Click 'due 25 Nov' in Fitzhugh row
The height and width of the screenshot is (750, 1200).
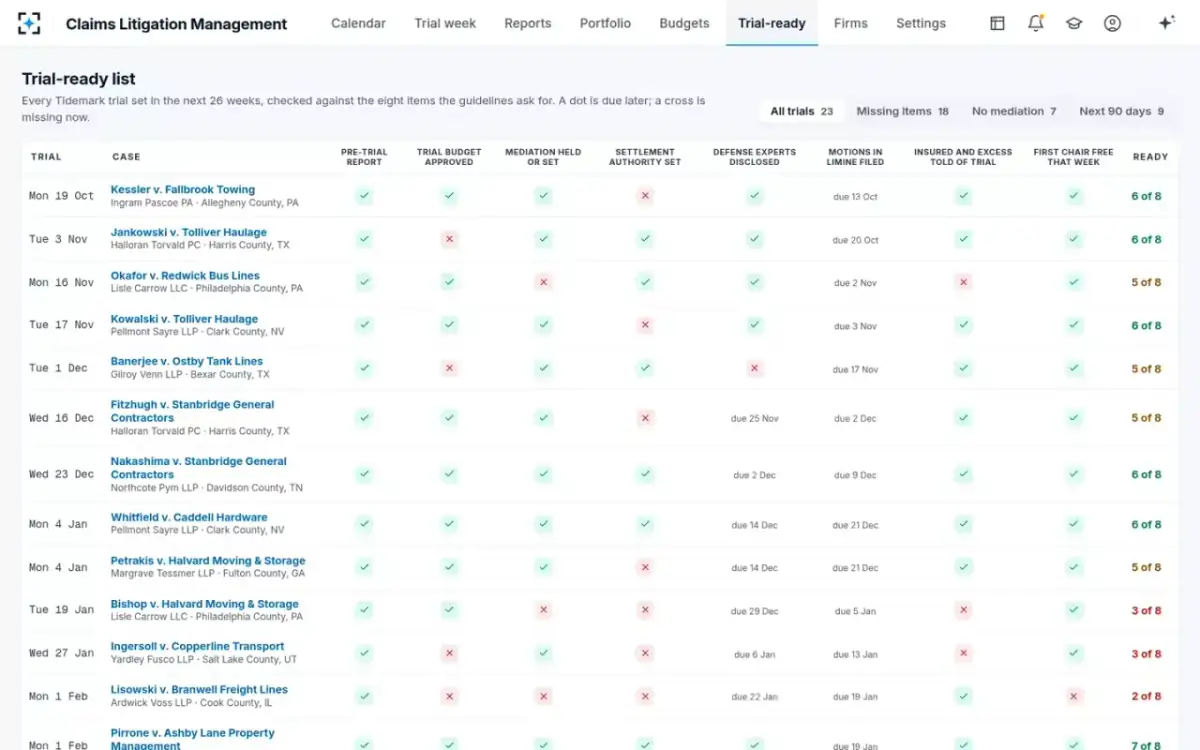click(x=754, y=419)
